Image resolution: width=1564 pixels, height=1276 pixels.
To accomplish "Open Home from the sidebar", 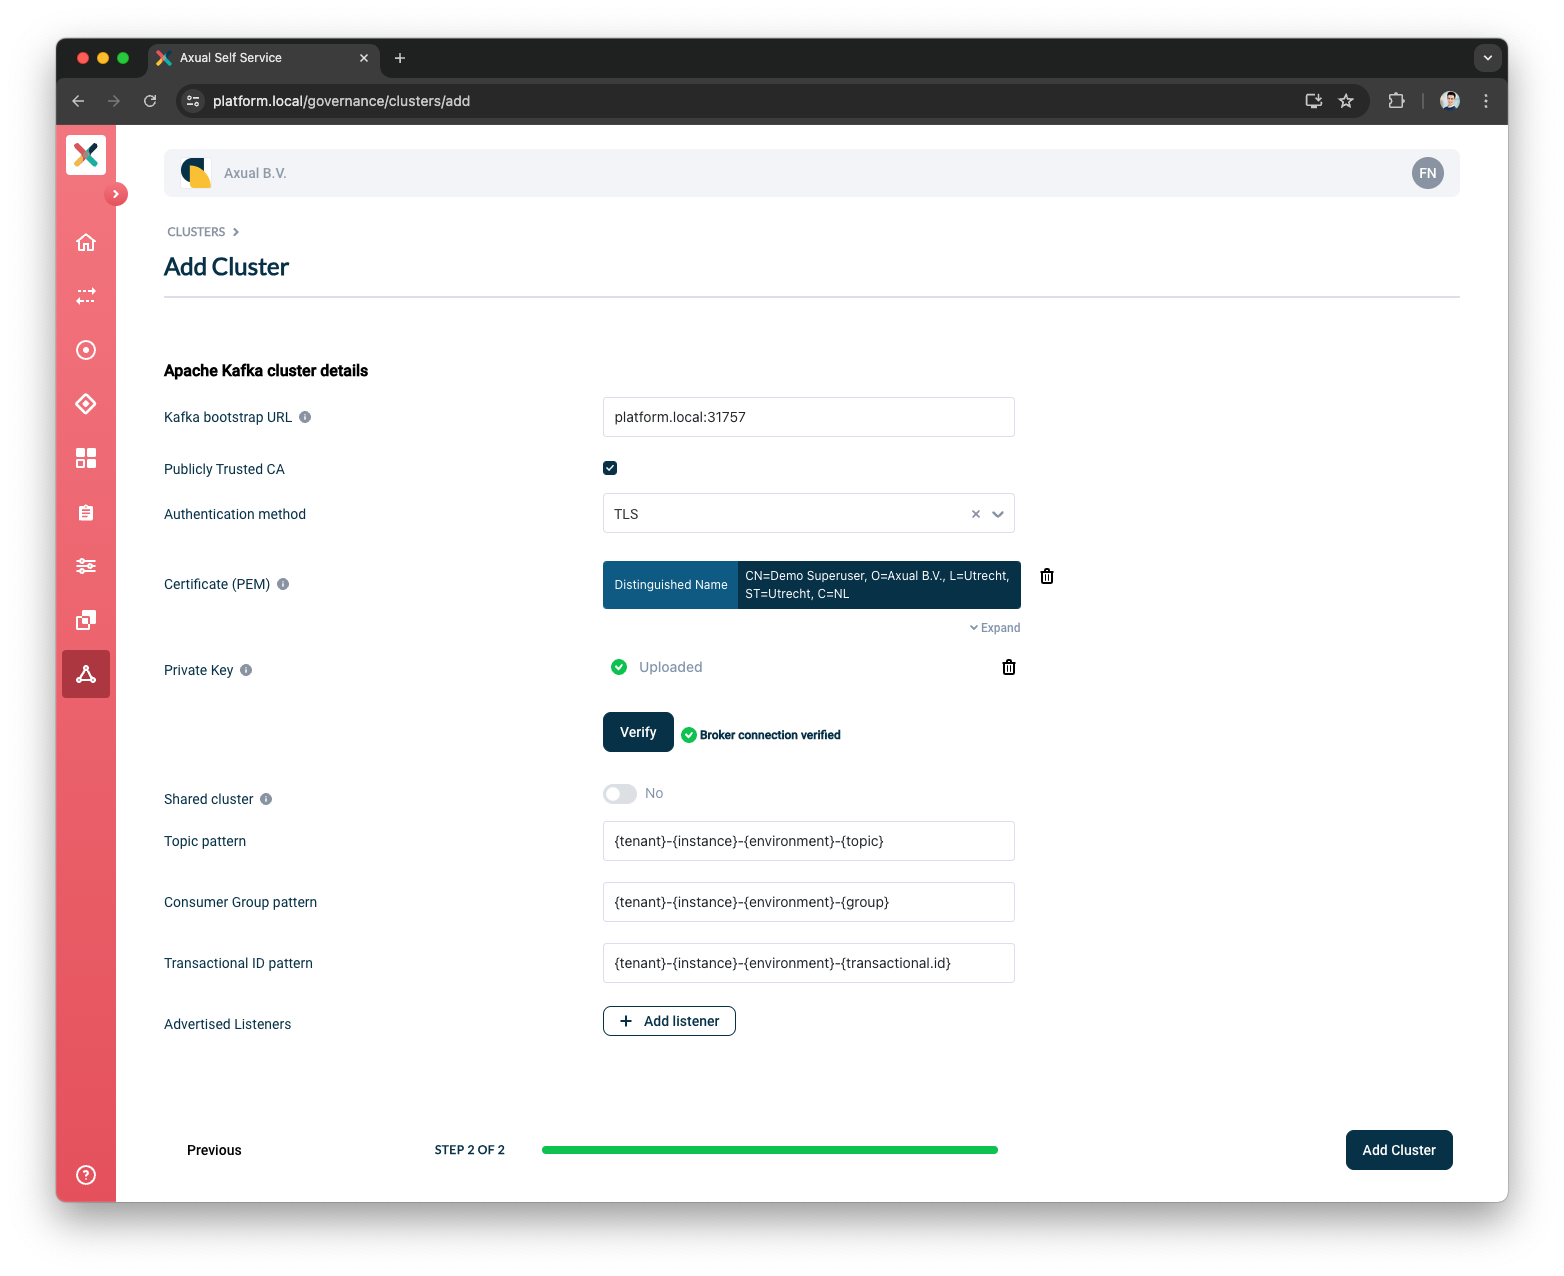I will click(86, 242).
